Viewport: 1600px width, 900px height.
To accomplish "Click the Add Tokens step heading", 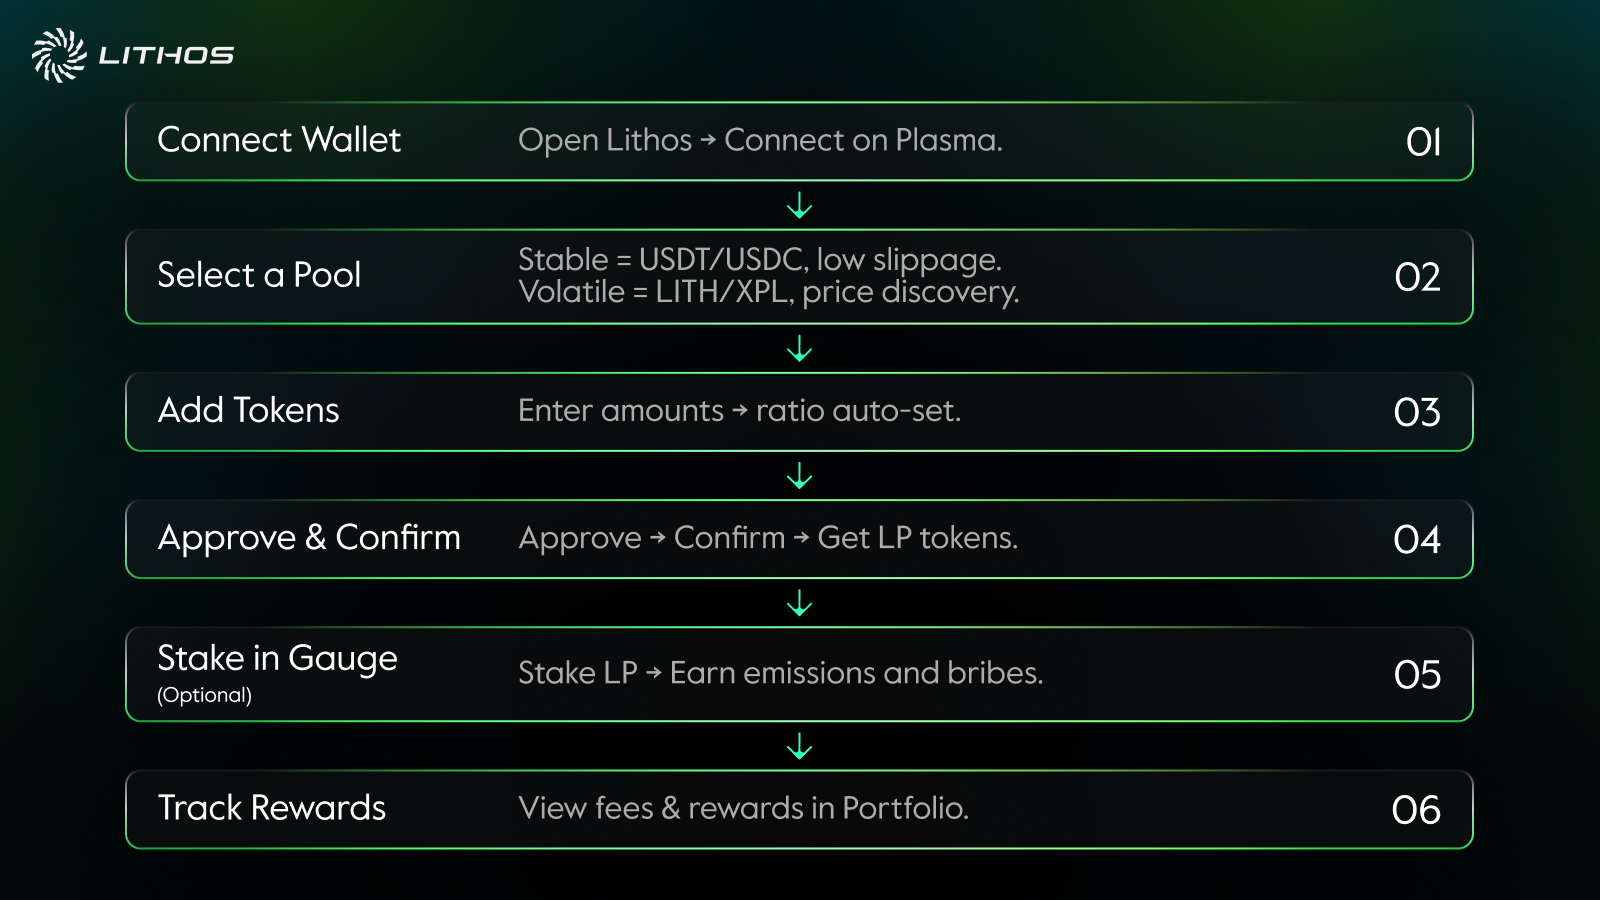I will 249,411.
